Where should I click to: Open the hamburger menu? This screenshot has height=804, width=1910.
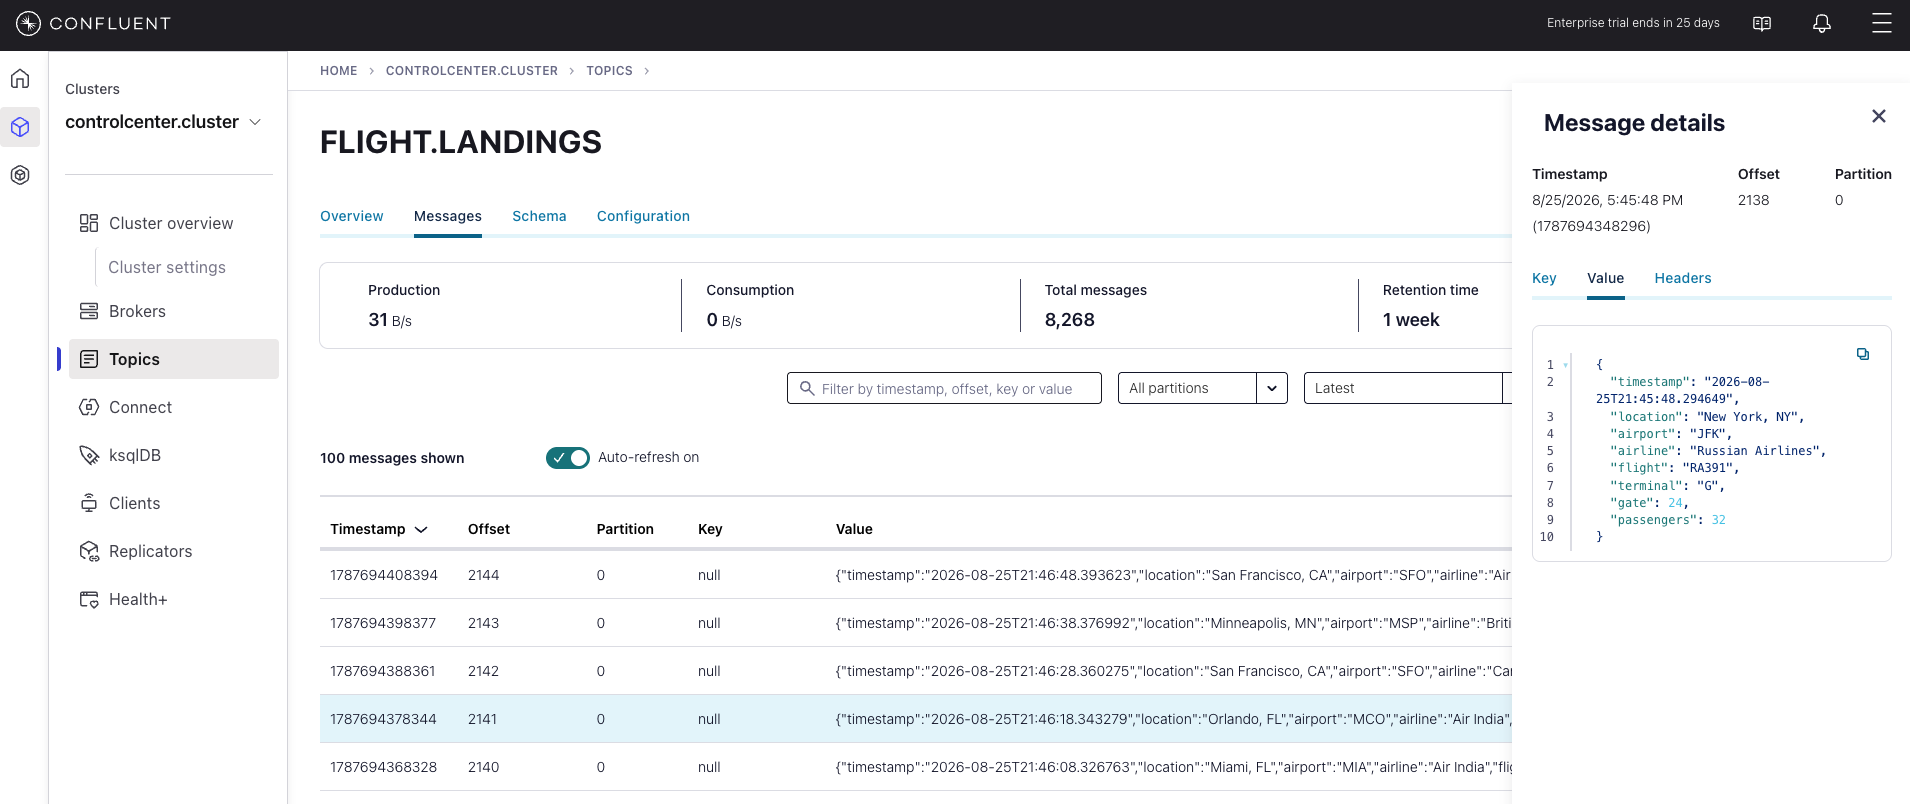pyautogui.click(x=1881, y=23)
